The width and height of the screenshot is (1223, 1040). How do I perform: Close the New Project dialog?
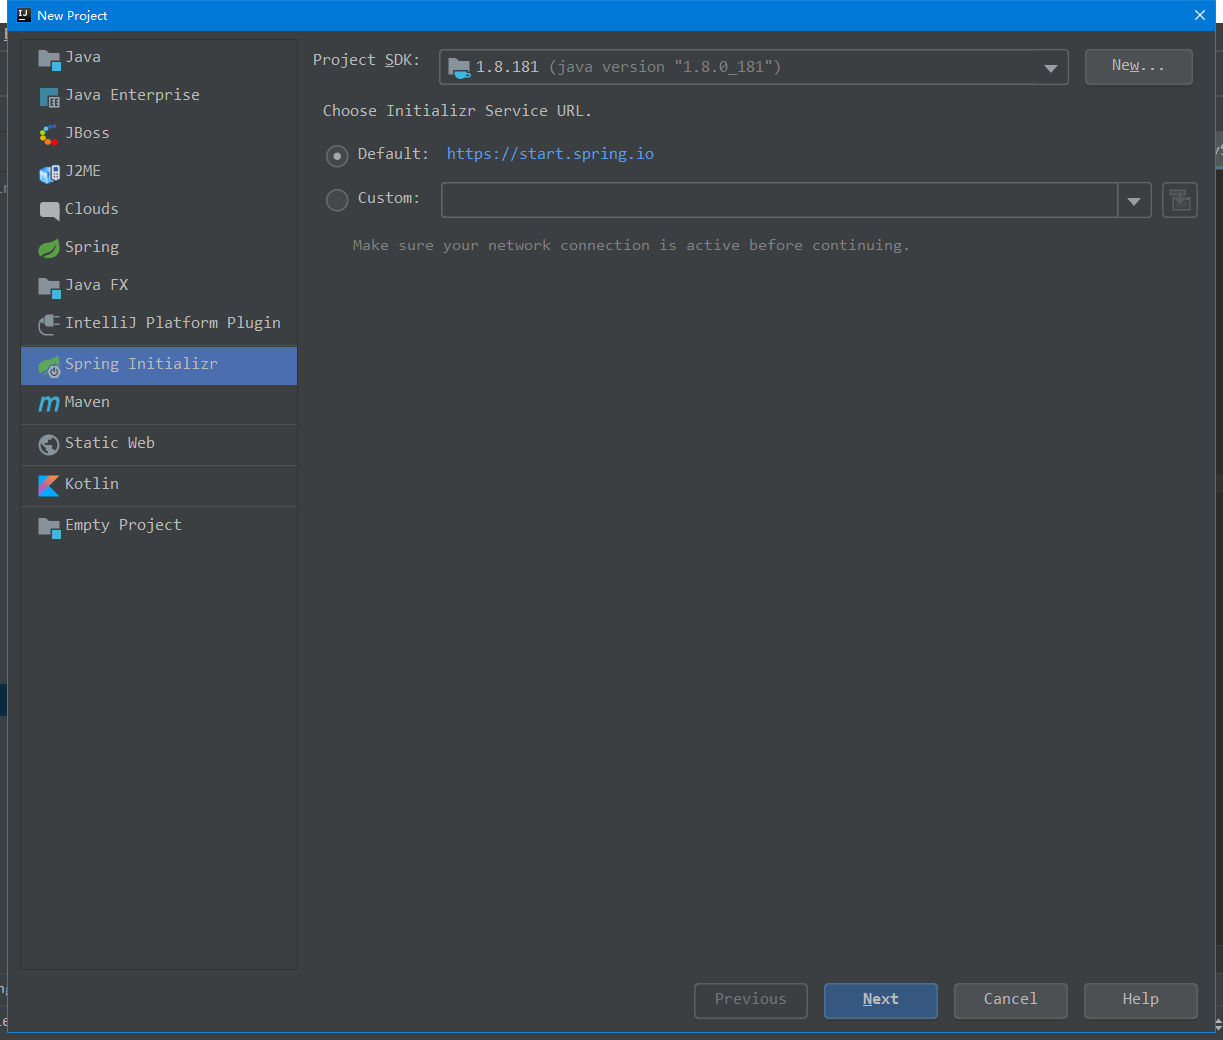click(x=1200, y=15)
